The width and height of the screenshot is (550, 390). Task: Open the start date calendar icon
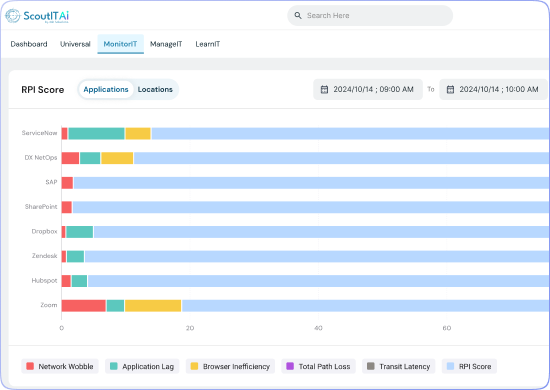[324, 89]
